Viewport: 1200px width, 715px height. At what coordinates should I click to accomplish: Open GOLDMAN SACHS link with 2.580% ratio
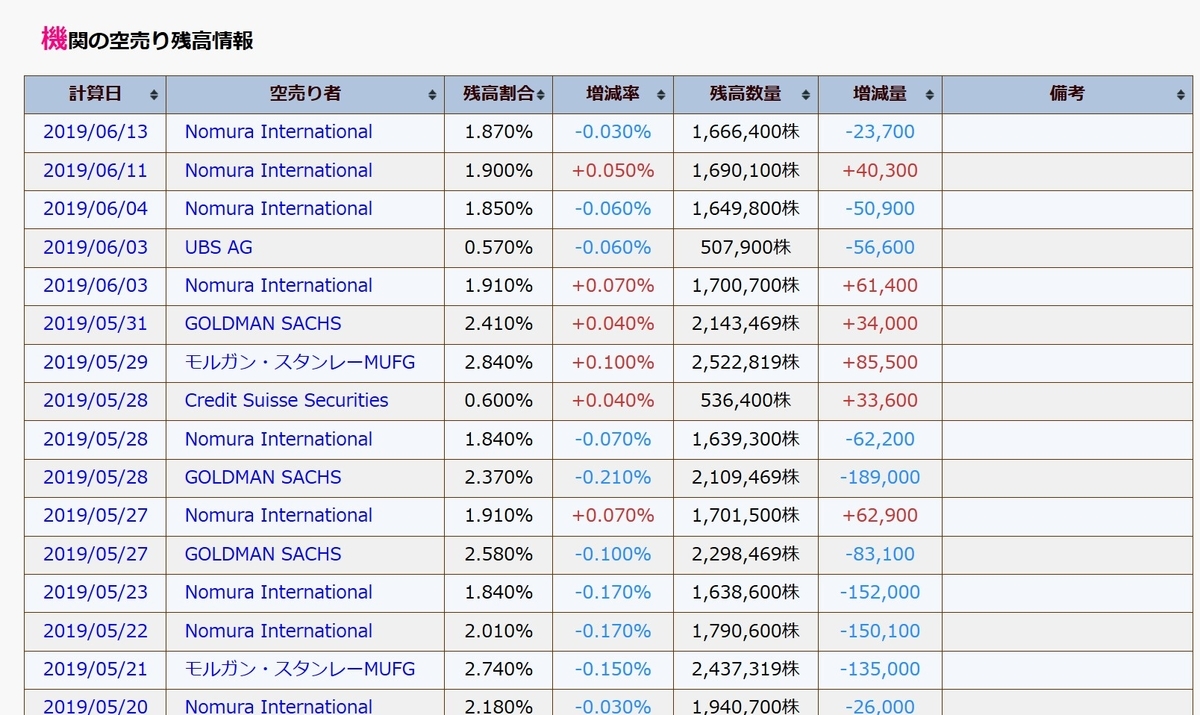coord(263,554)
